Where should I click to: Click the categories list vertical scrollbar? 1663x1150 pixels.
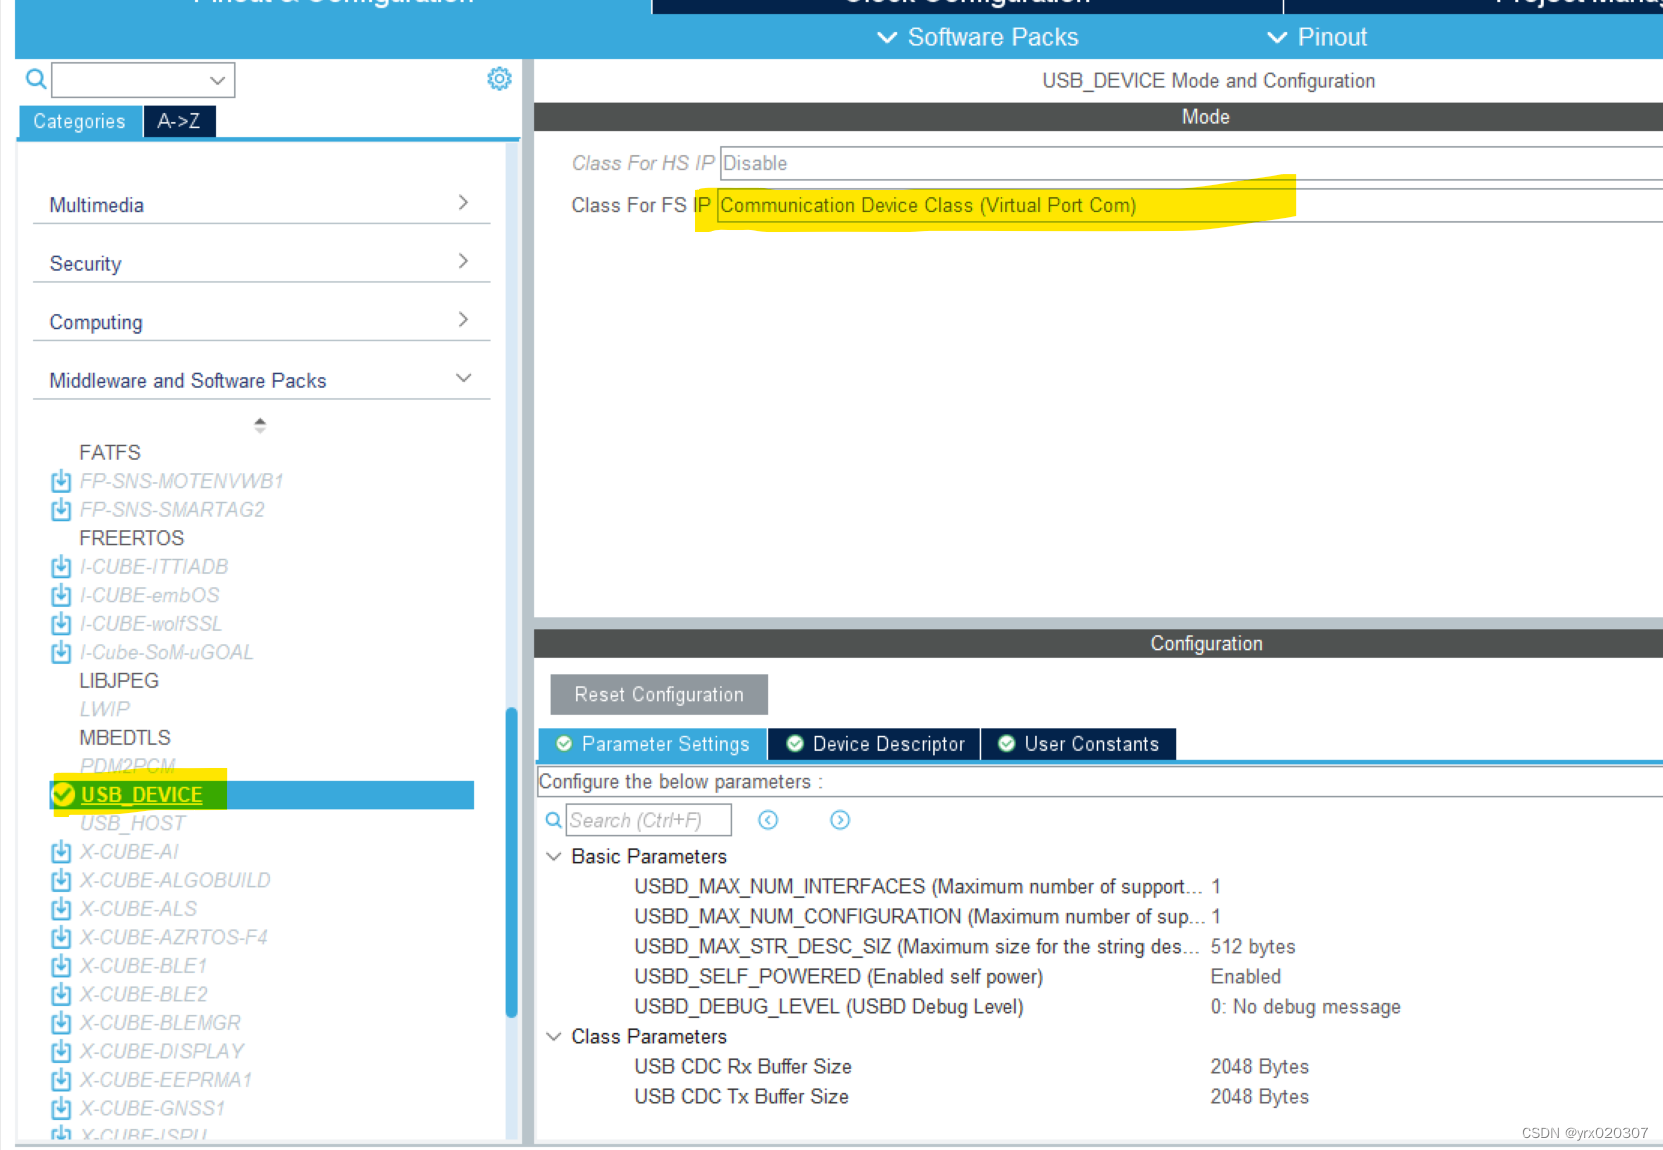[x=512, y=862]
